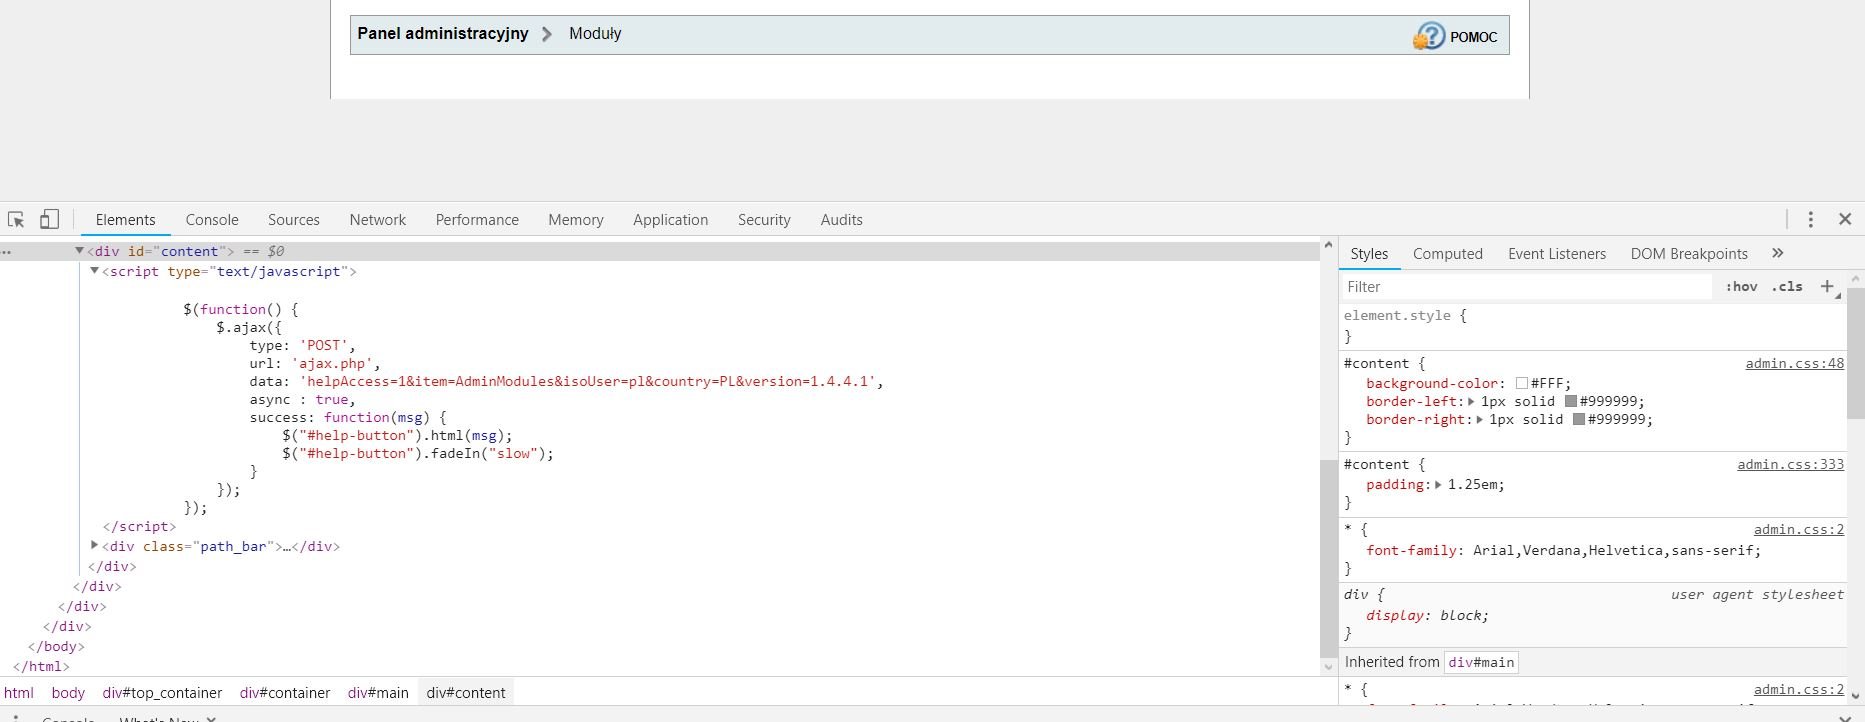
Task: Toggle the device toolbar icon
Action: click(x=49, y=220)
